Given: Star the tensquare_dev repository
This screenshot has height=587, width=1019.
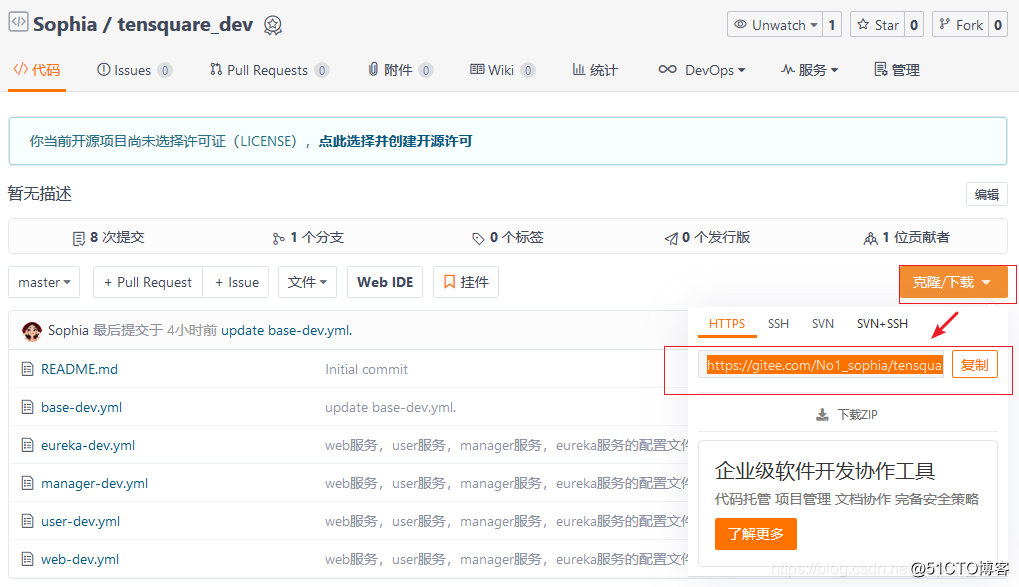Looking at the screenshot, I should pos(878,25).
